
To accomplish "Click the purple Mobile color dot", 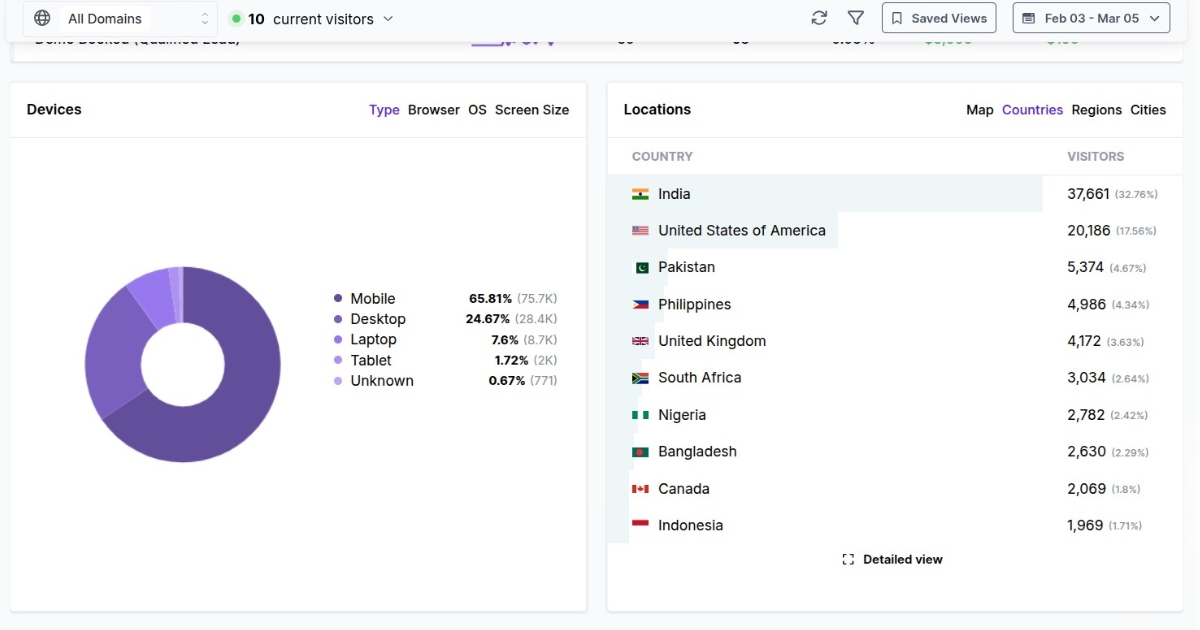I will click(x=338, y=298).
